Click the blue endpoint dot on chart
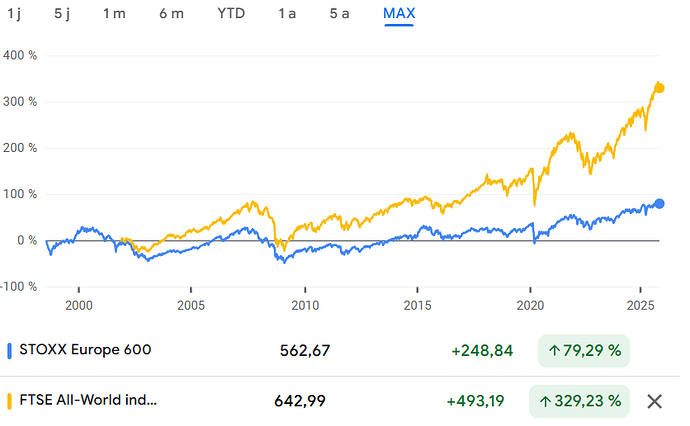This screenshot has height=426, width=690. pyautogui.click(x=659, y=204)
